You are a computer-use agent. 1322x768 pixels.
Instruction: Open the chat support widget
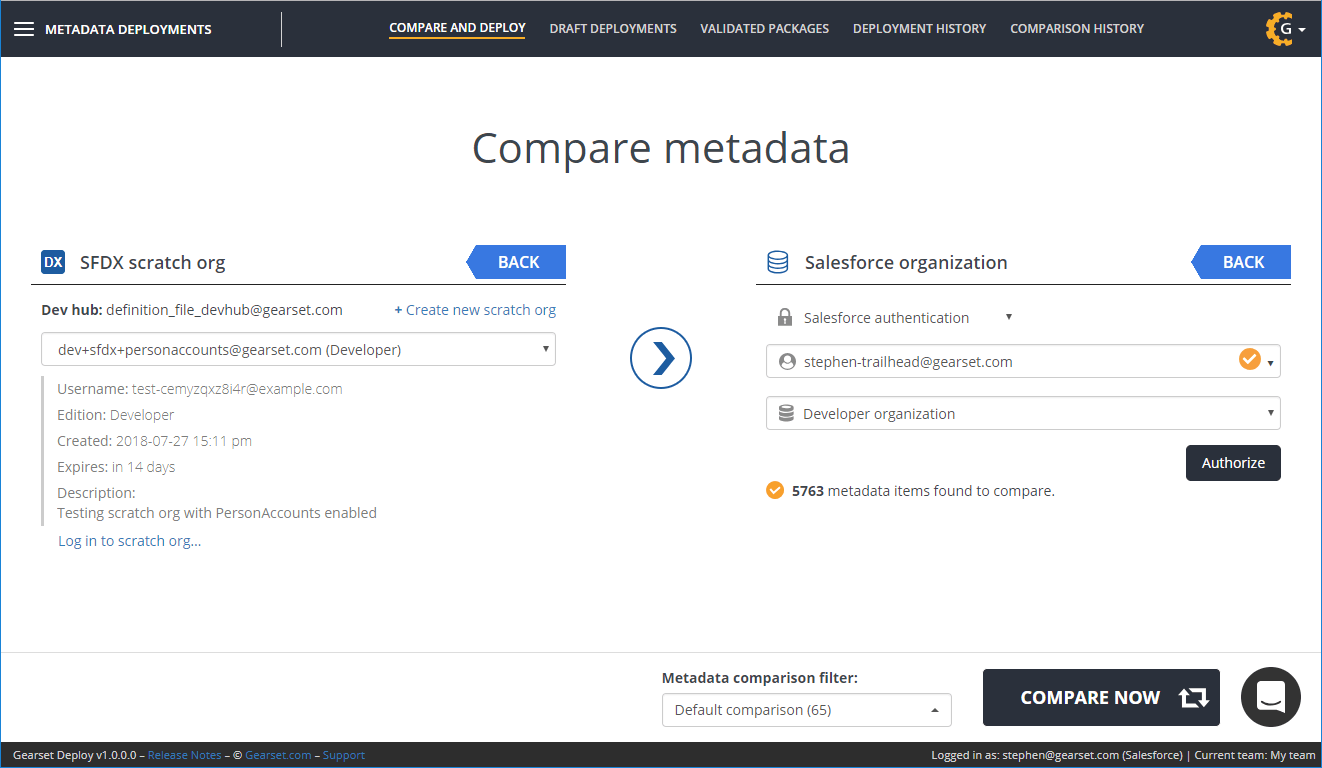tap(1270, 697)
